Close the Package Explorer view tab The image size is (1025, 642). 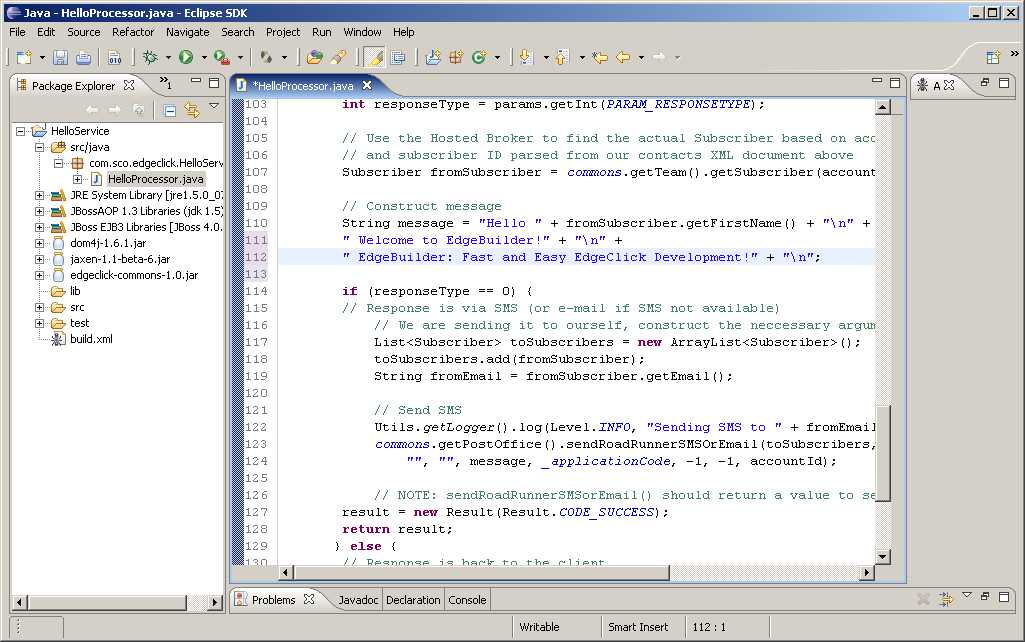[x=129, y=85]
